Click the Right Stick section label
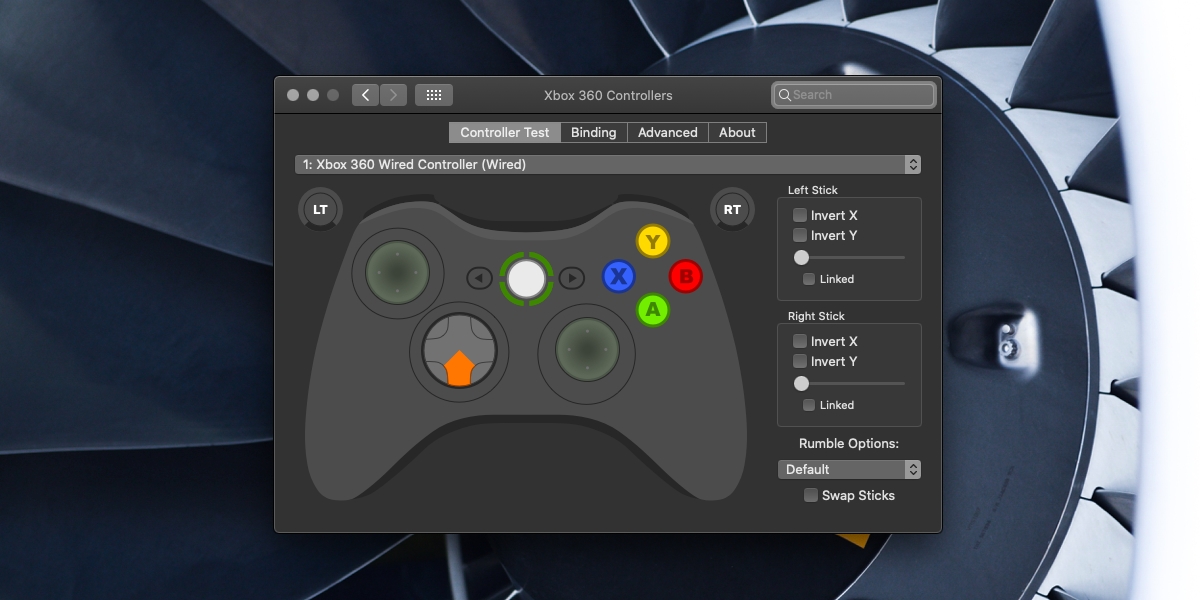The image size is (1200, 600). (x=816, y=316)
